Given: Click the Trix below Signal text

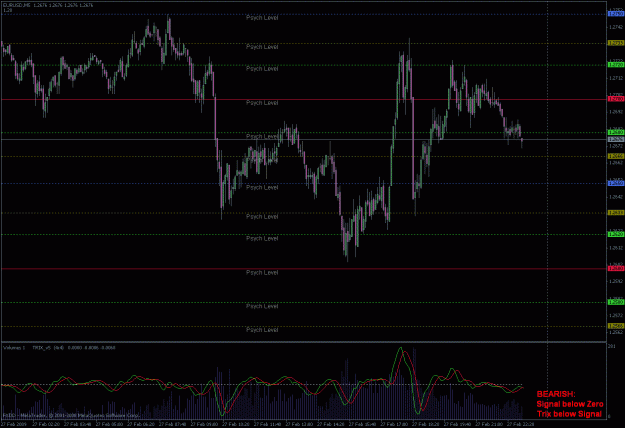Looking at the screenshot, I should (569, 414).
